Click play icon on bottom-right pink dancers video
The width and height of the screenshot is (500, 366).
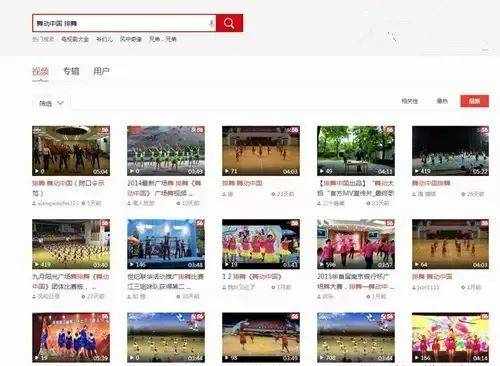[x=416, y=358]
